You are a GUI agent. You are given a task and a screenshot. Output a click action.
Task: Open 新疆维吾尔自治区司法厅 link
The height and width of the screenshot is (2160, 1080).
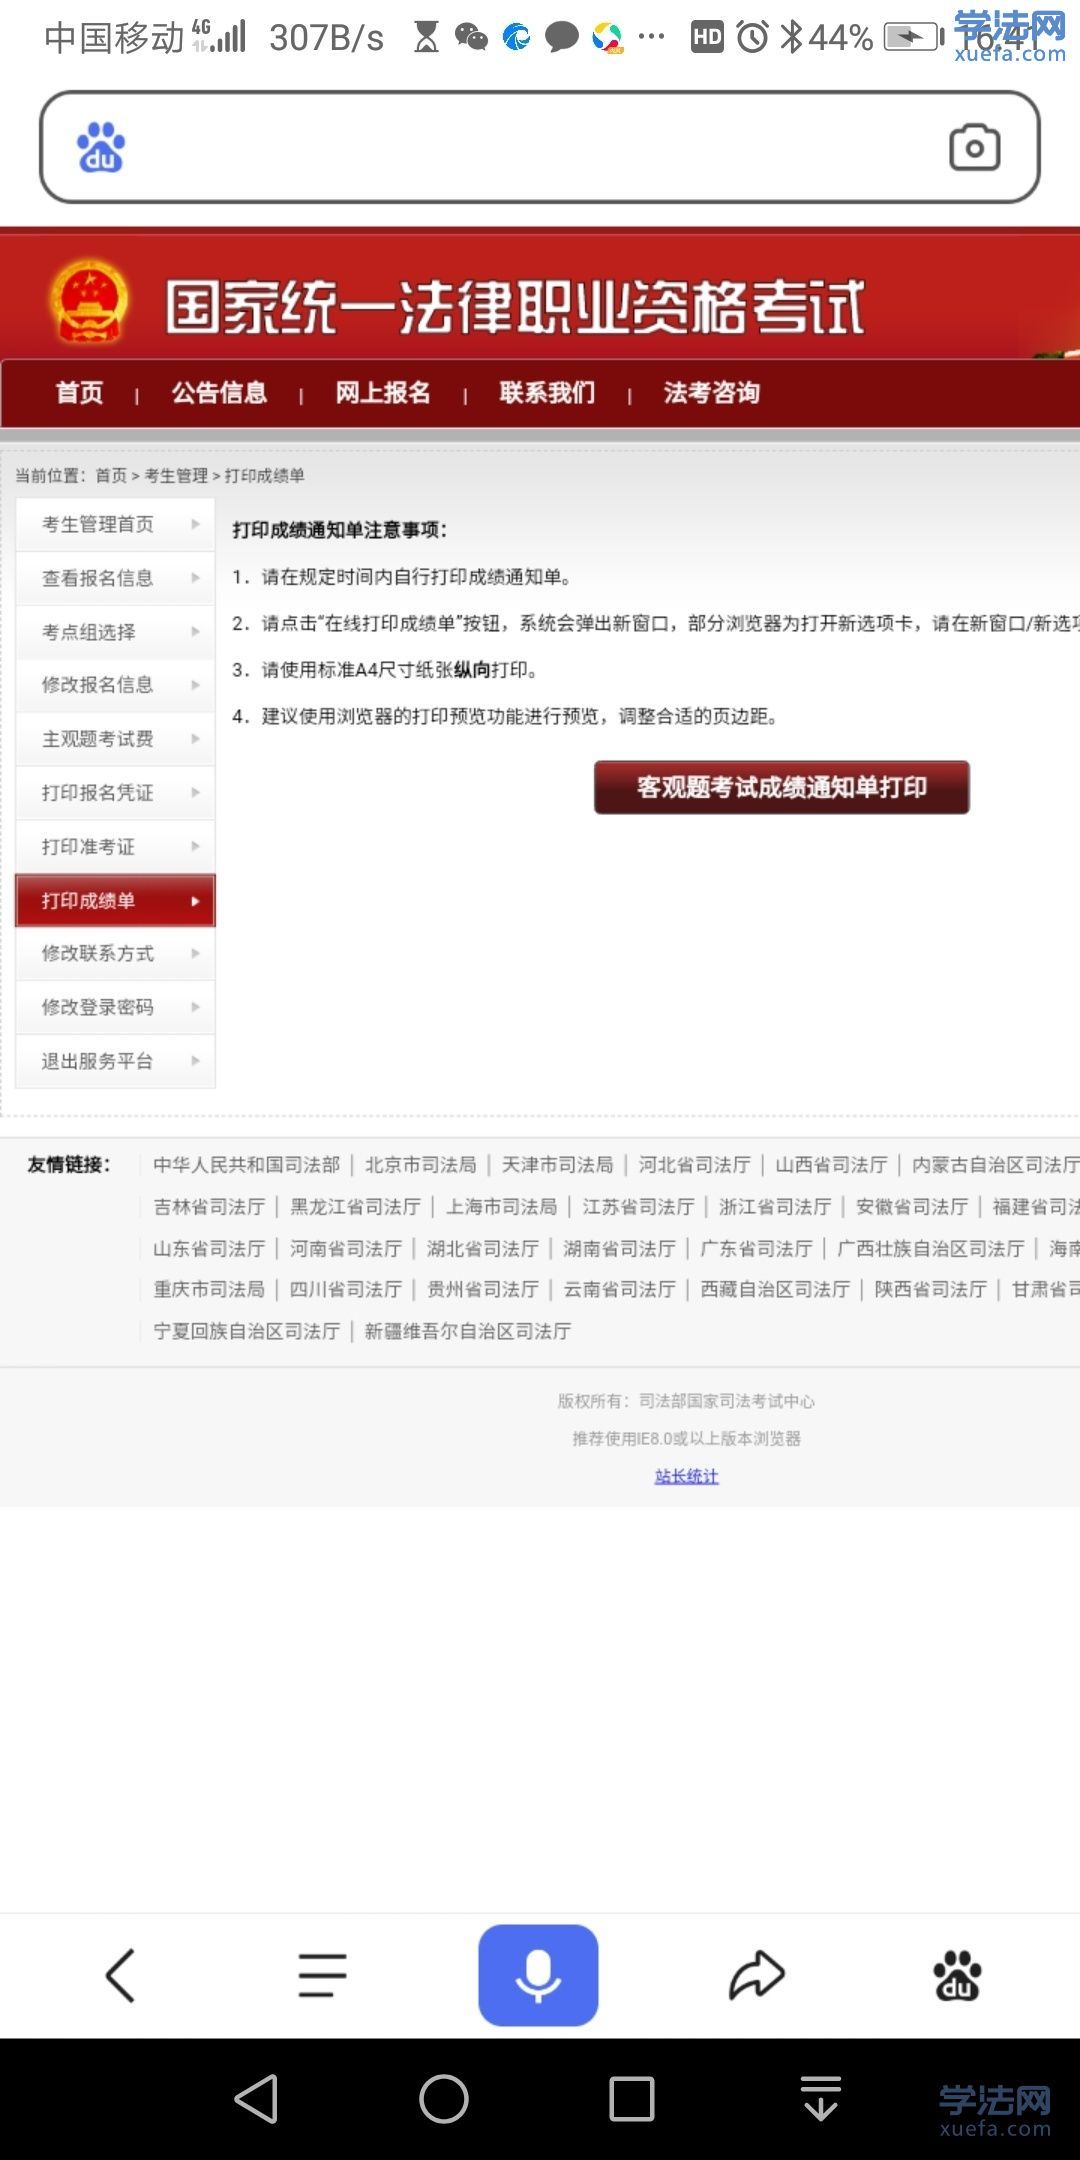[467, 1332]
